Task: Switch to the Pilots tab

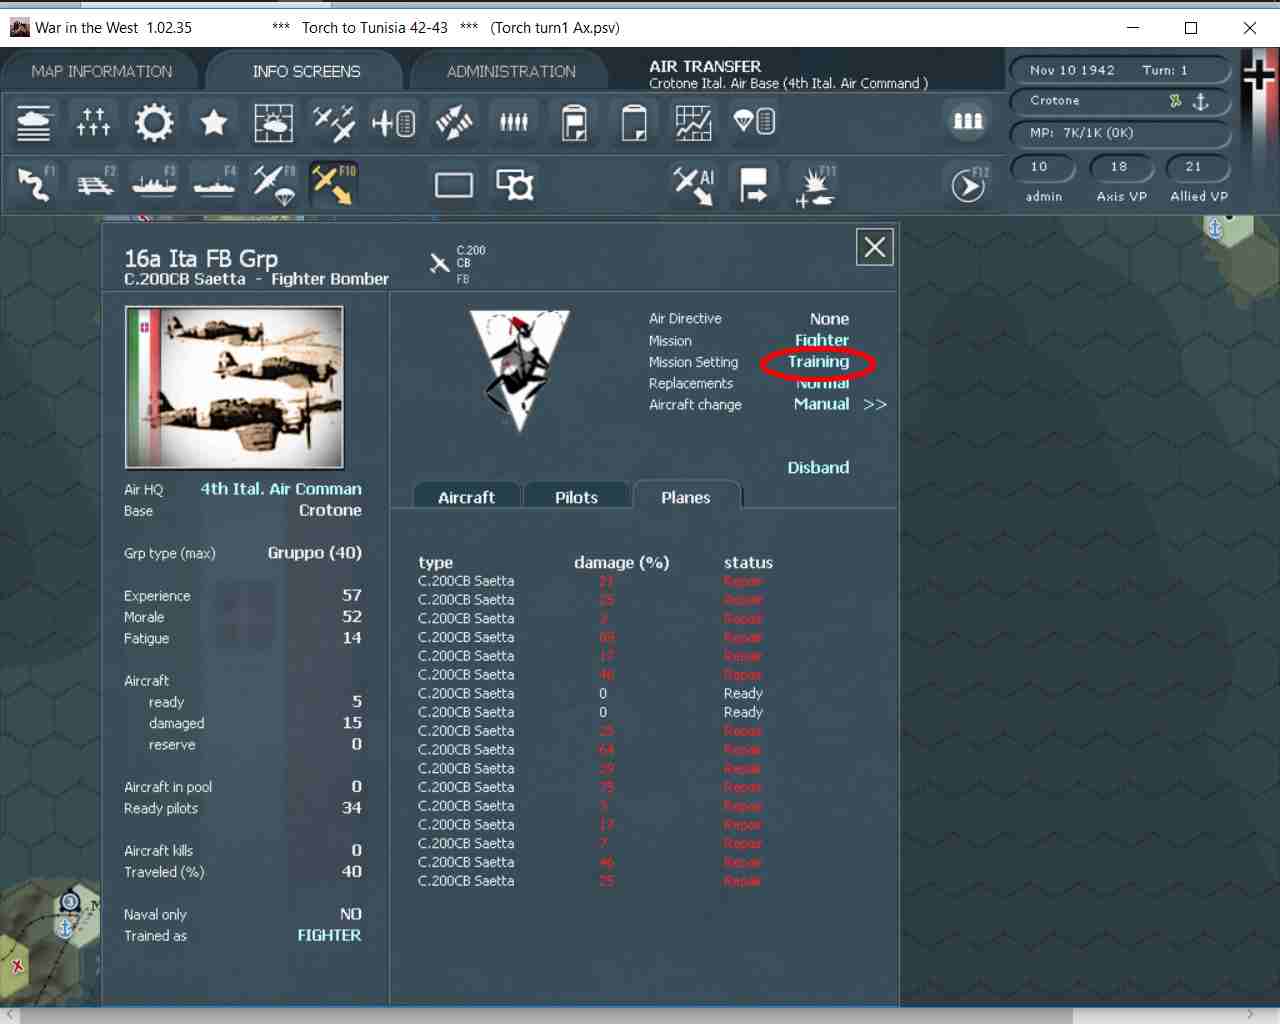Action: click(576, 497)
